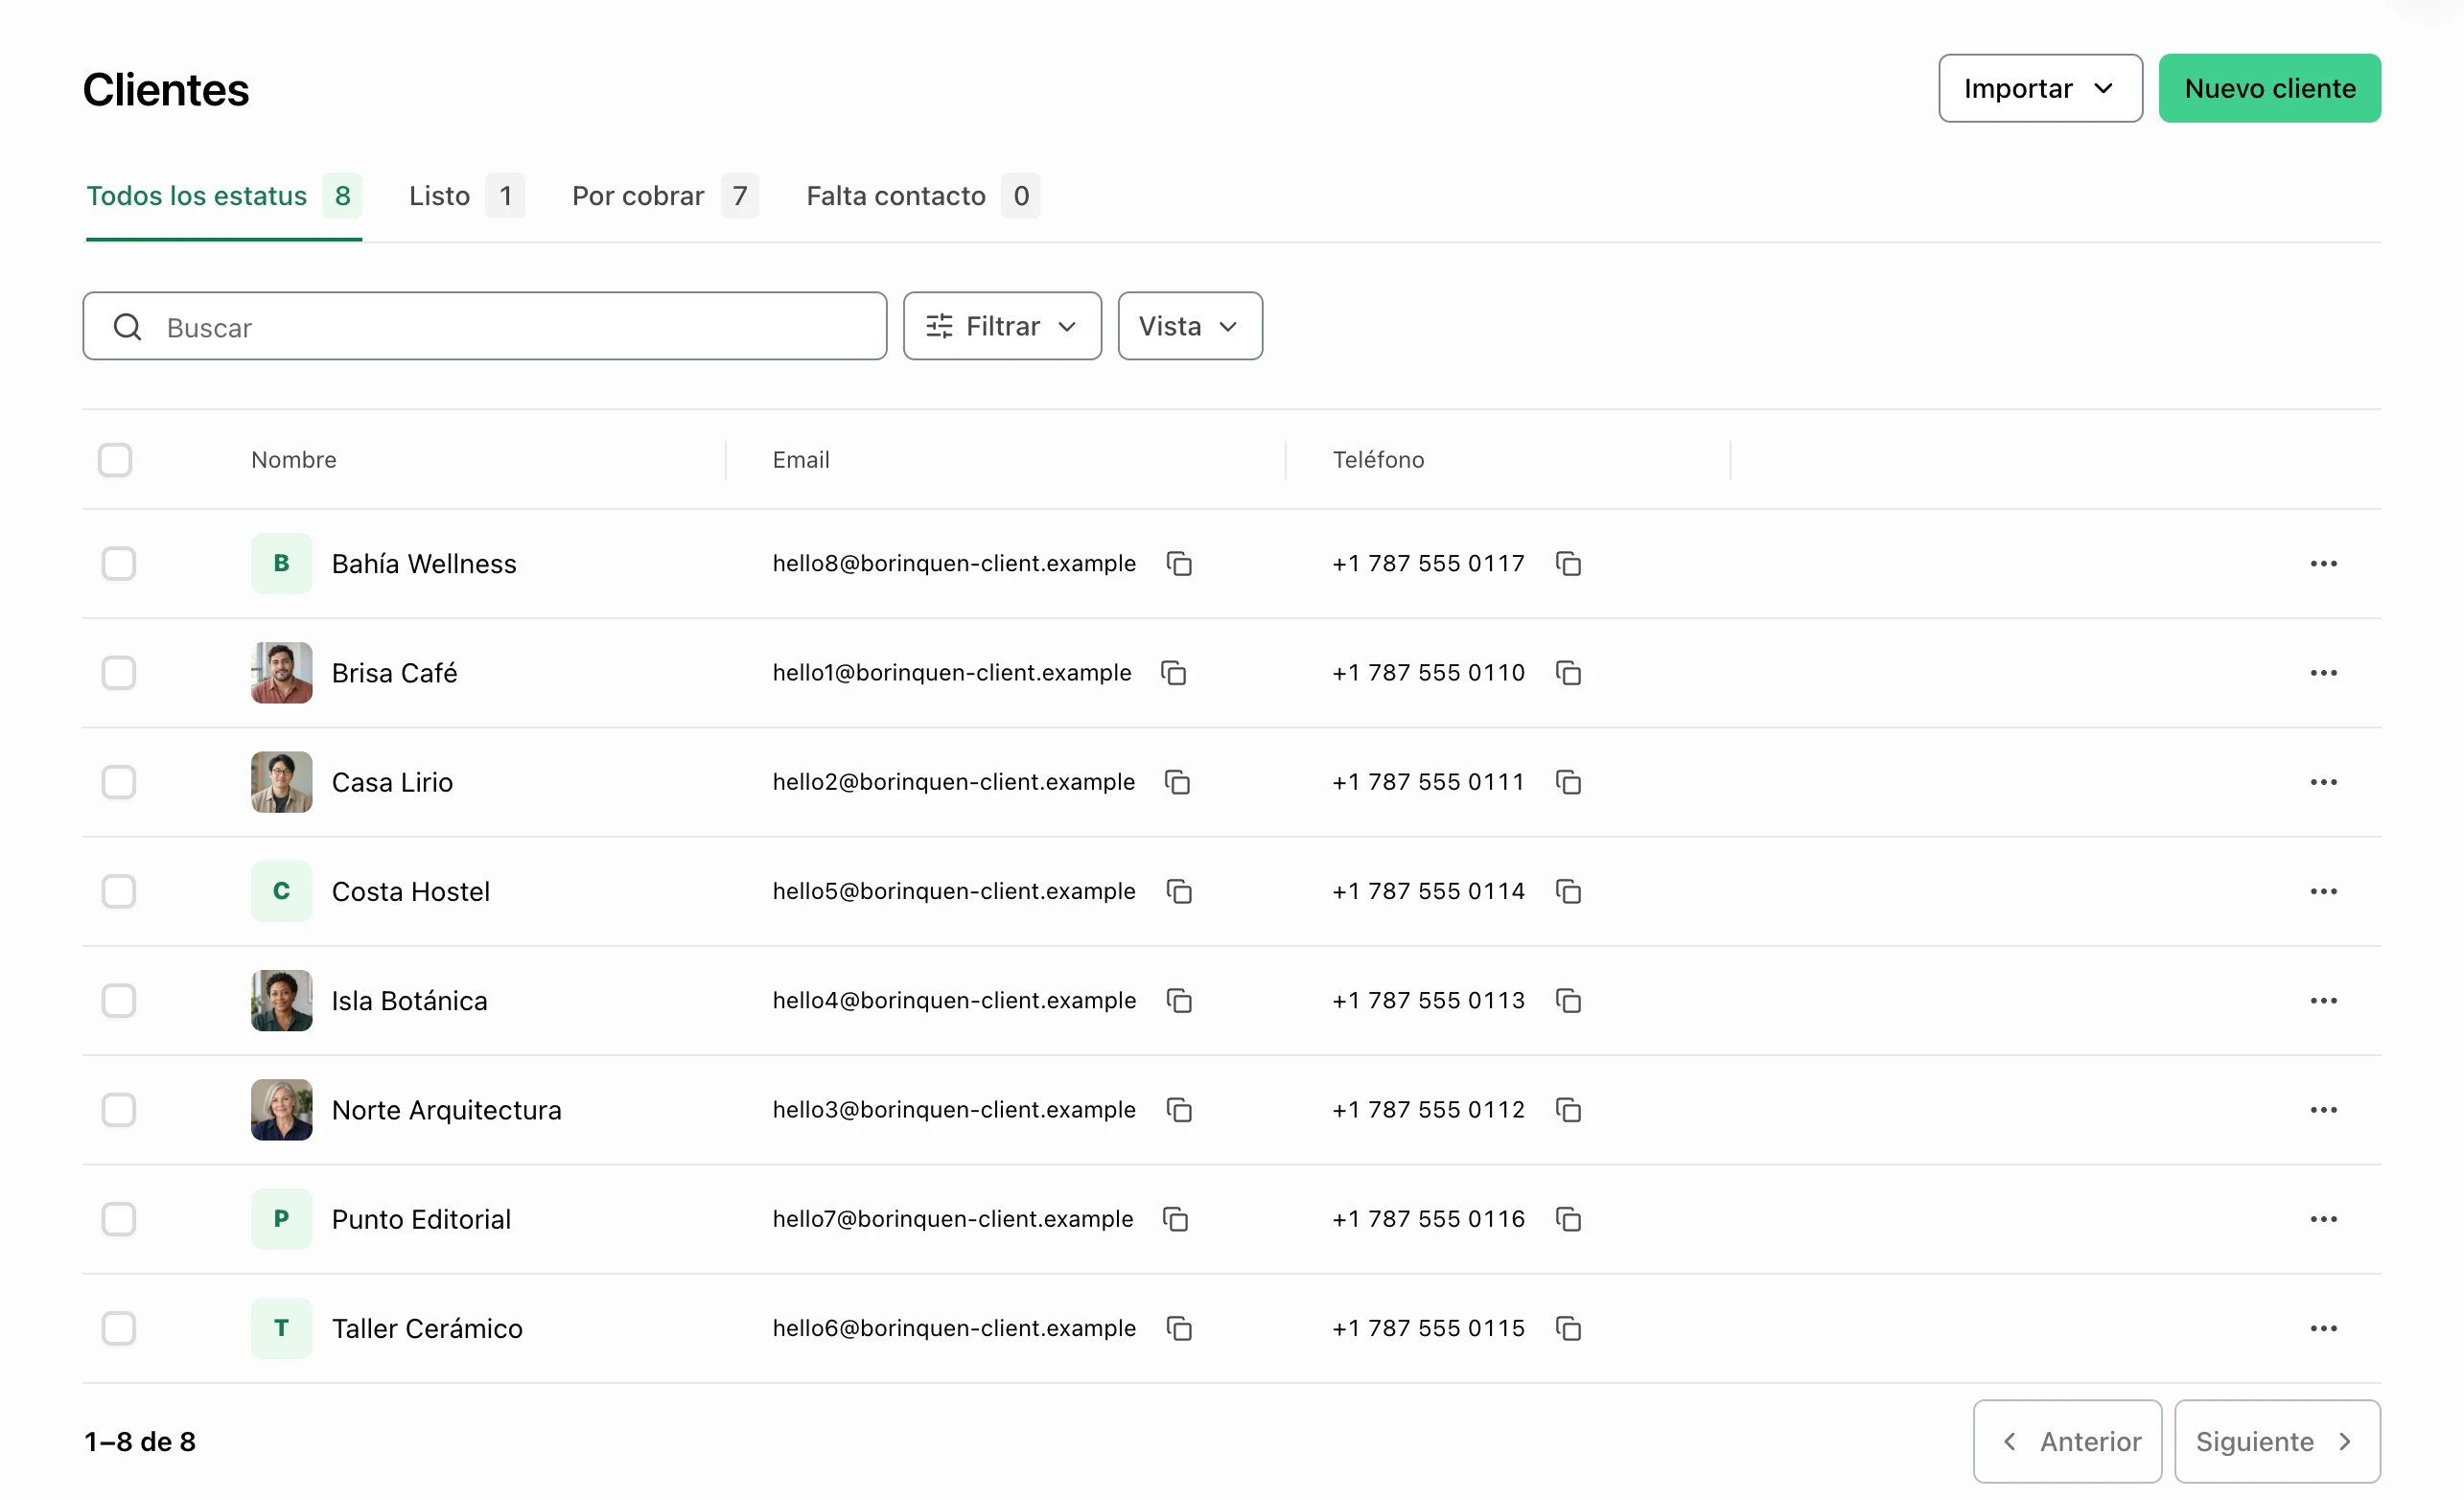The height and width of the screenshot is (1499, 2464).
Task: Copy Brisa Café email address
Action: click(x=1174, y=673)
